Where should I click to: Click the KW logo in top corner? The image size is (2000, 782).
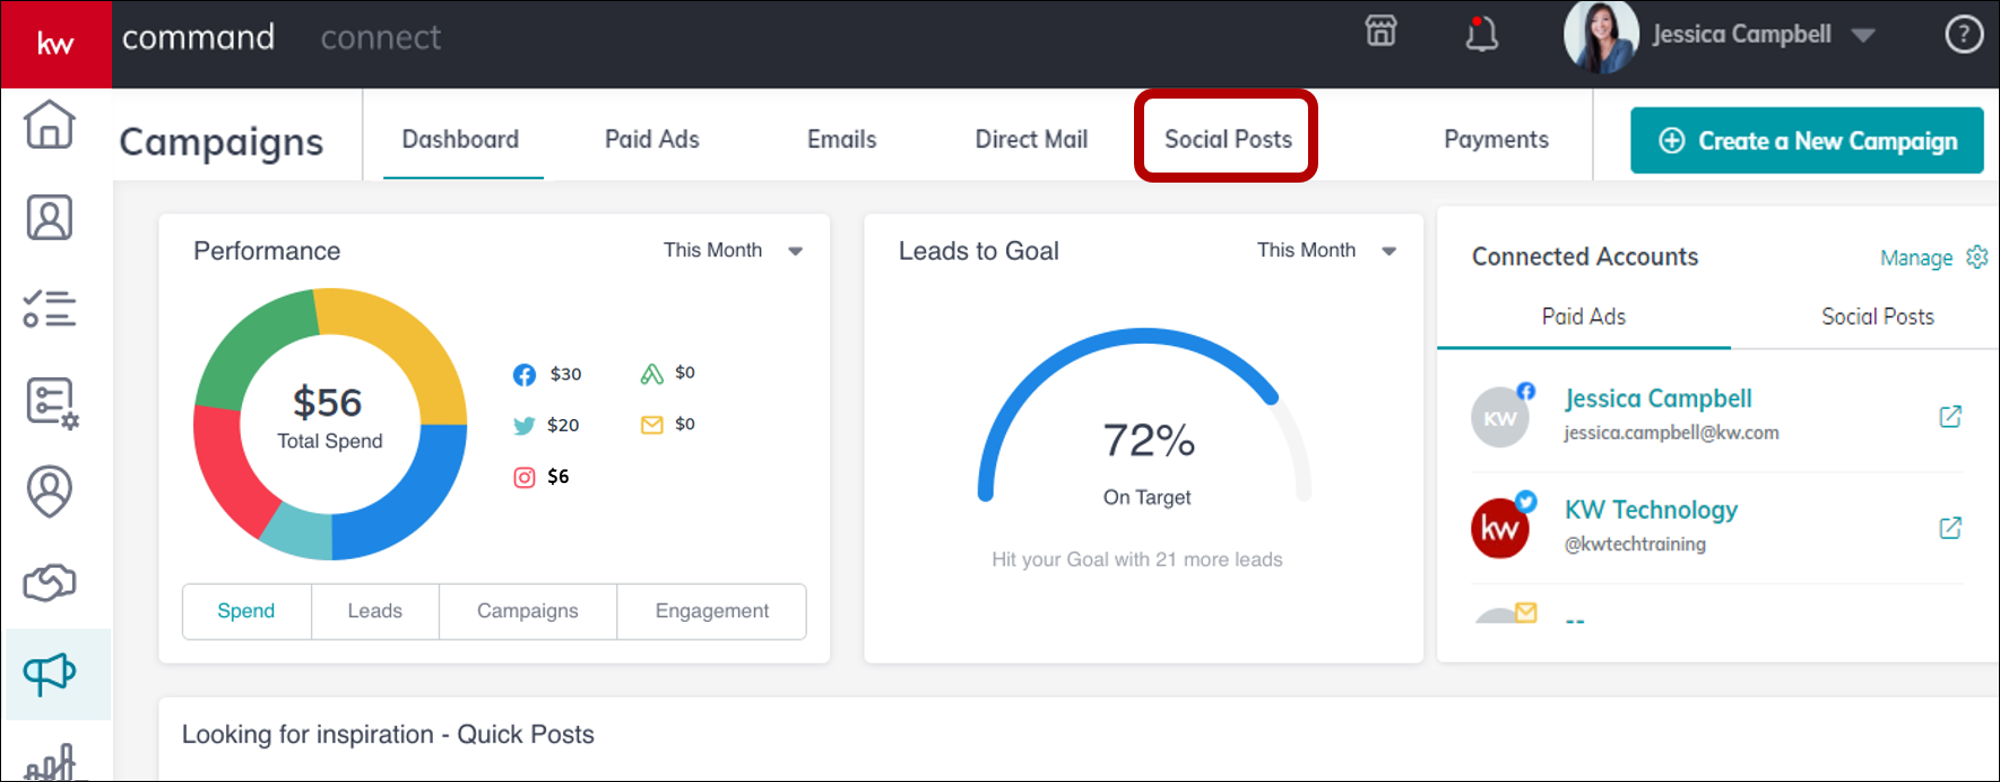pos(56,44)
